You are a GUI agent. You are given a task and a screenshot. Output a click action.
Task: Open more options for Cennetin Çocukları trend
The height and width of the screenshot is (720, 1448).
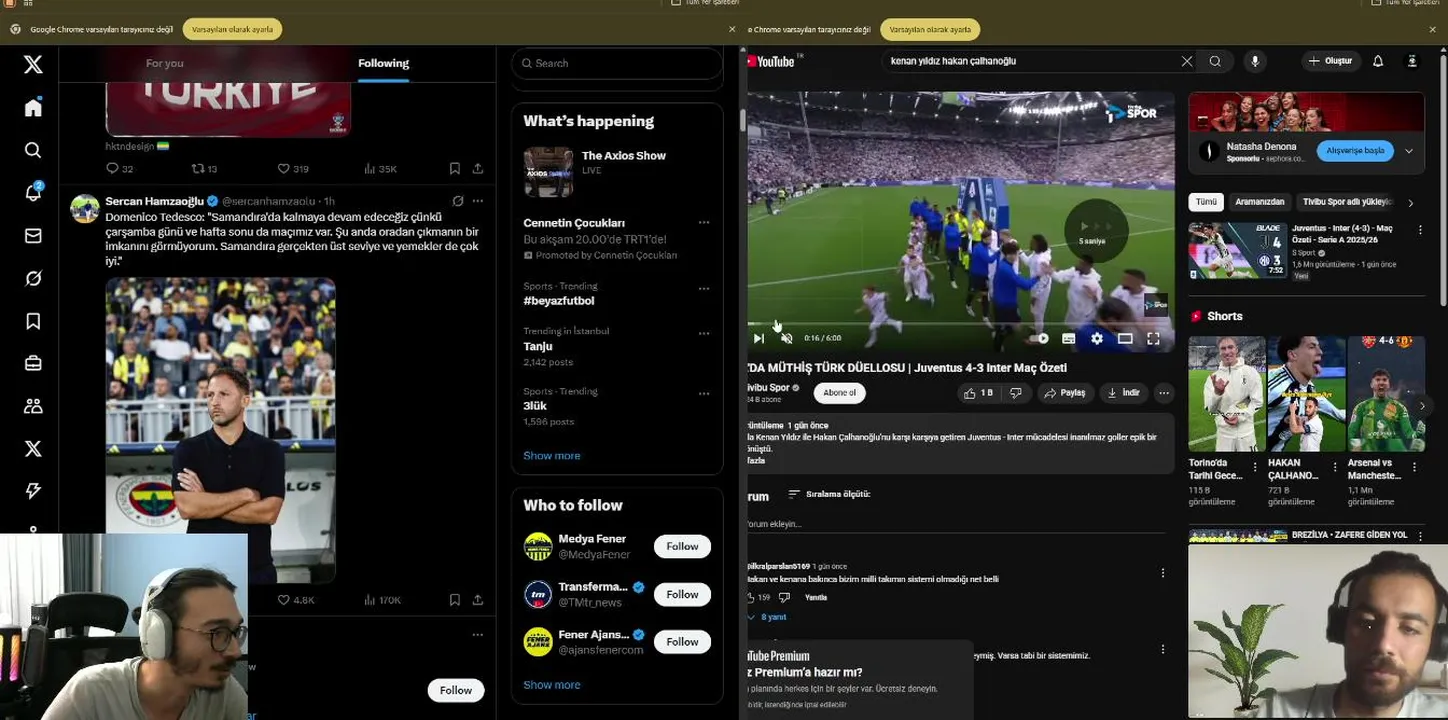click(704, 223)
